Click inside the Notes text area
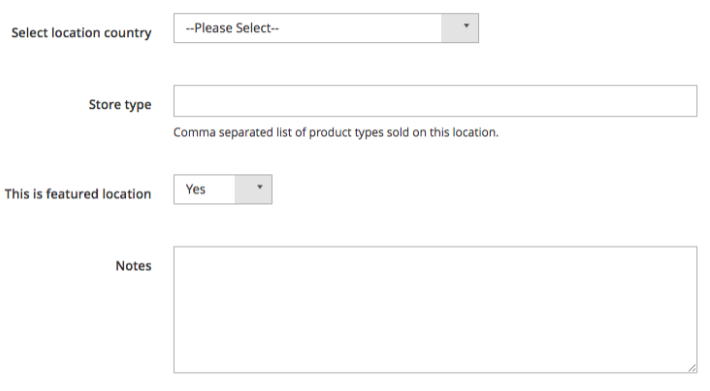The width and height of the screenshot is (710, 391). tap(435, 310)
